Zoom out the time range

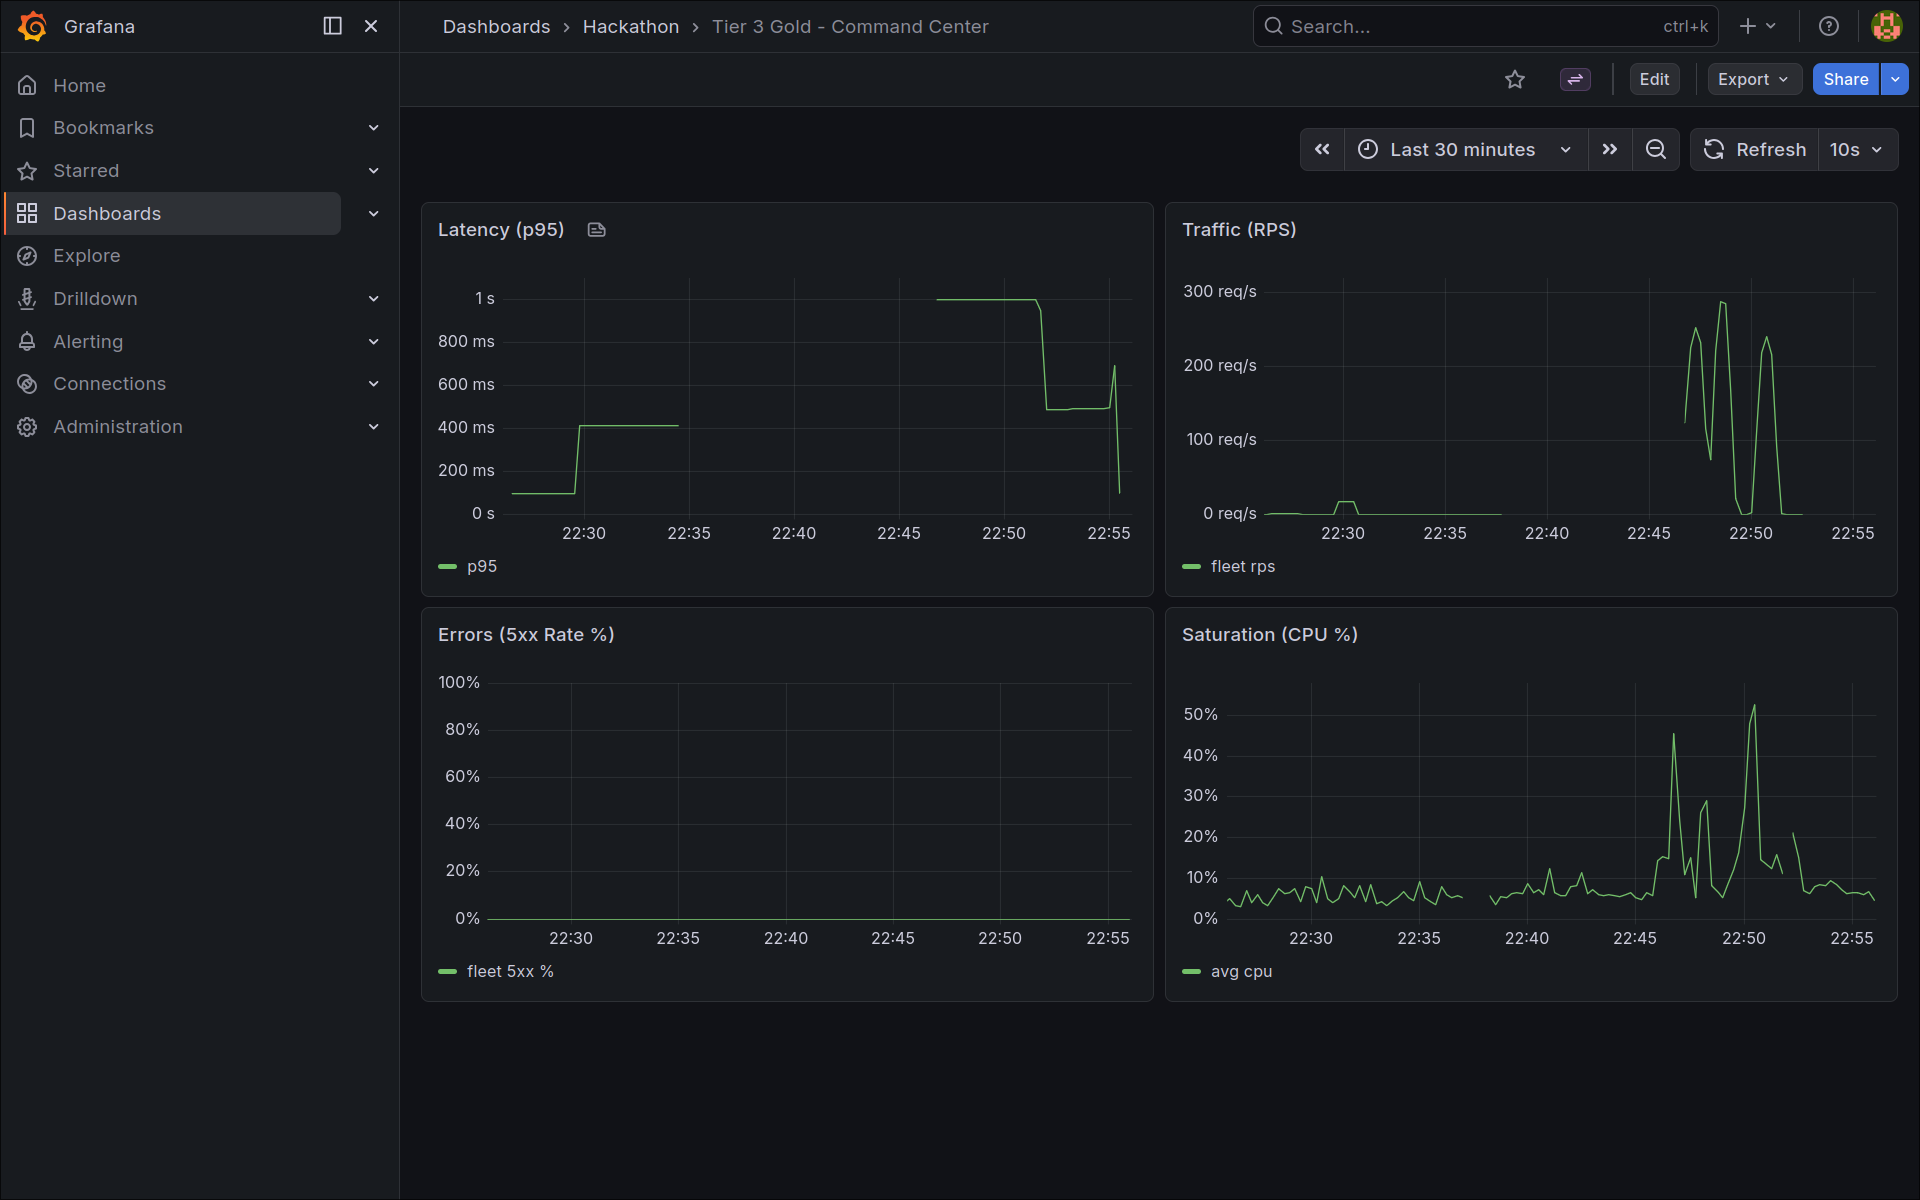pos(1656,150)
